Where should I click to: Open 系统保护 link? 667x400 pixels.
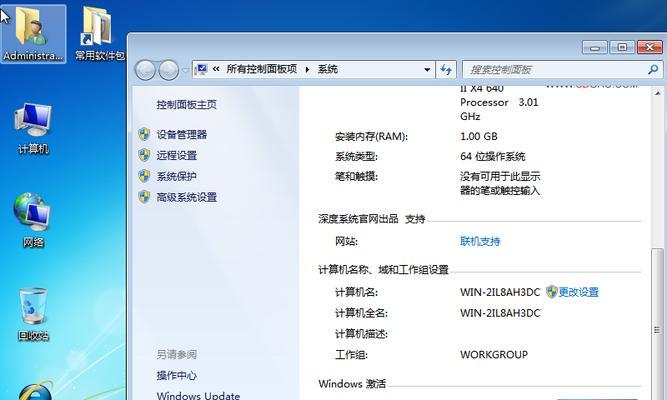tap(177, 176)
